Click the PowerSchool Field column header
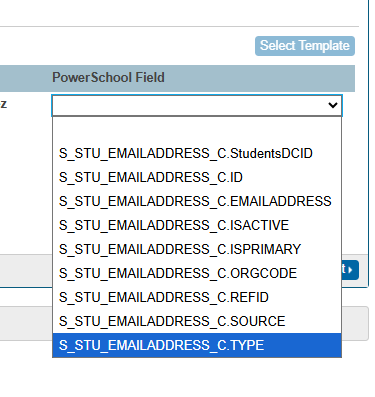The width and height of the screenshot is (375, 397). pyautogui.click(x=108, y=78)
